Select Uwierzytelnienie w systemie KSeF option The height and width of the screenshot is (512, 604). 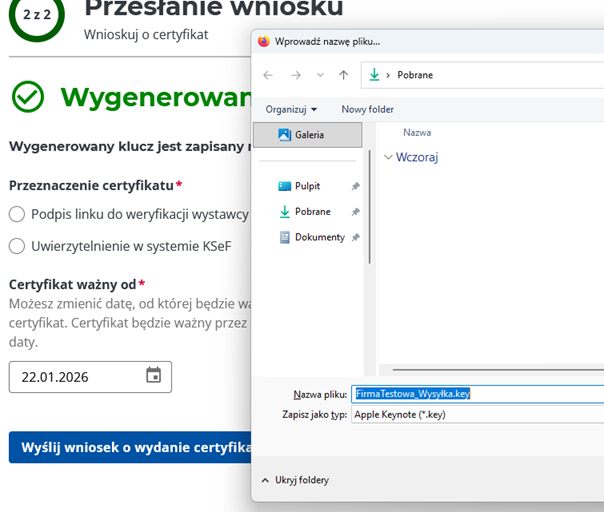point(17,246)
